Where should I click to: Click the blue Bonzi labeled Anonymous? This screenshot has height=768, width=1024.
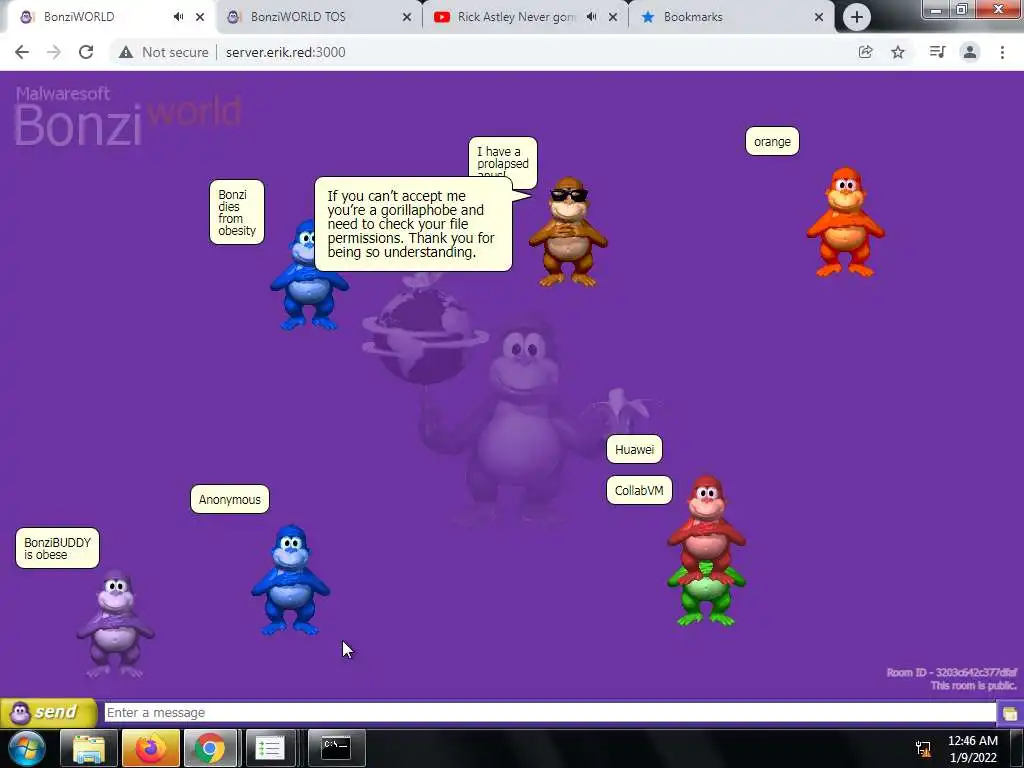pos(291,580)
